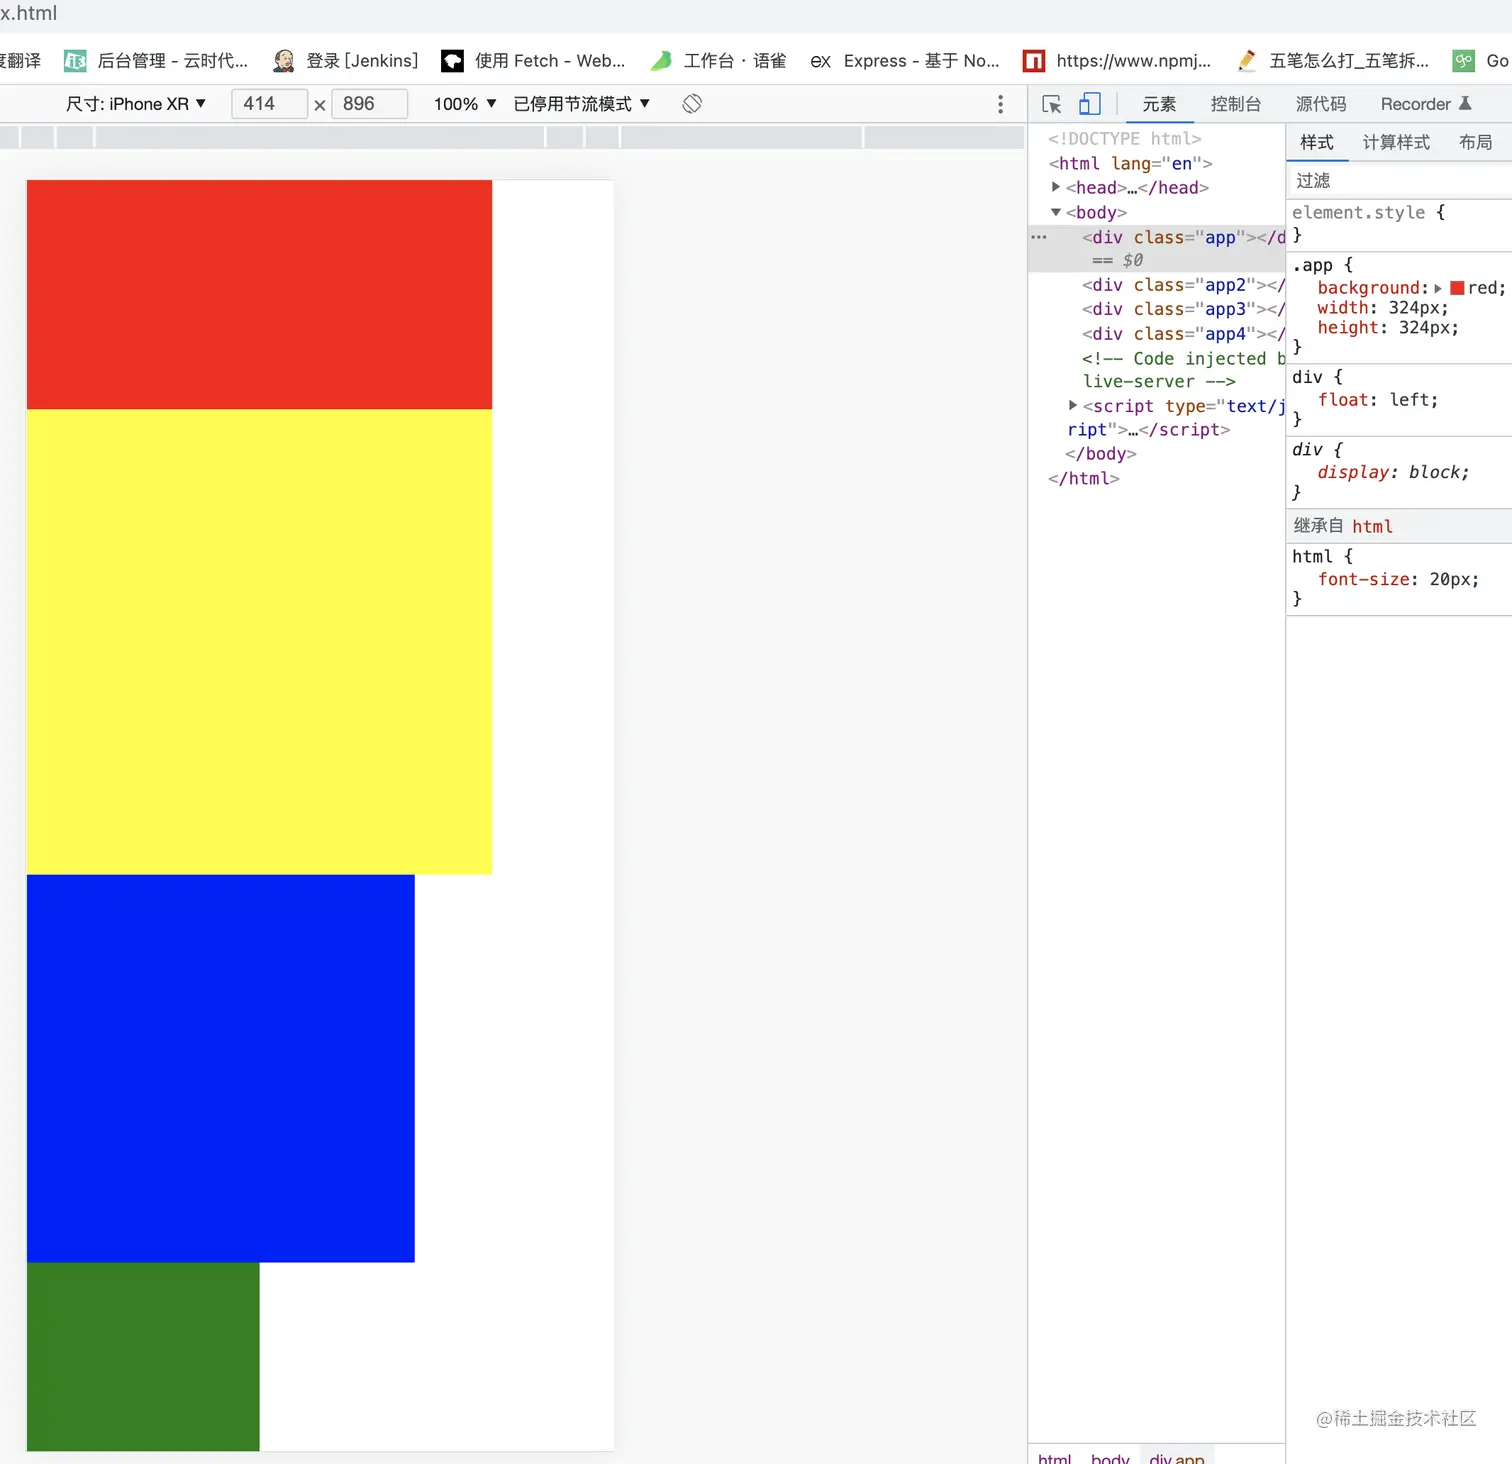Click the Jenkins bookmark icon
Screen dimensions: 1512x1464
(x=284, y=61)
